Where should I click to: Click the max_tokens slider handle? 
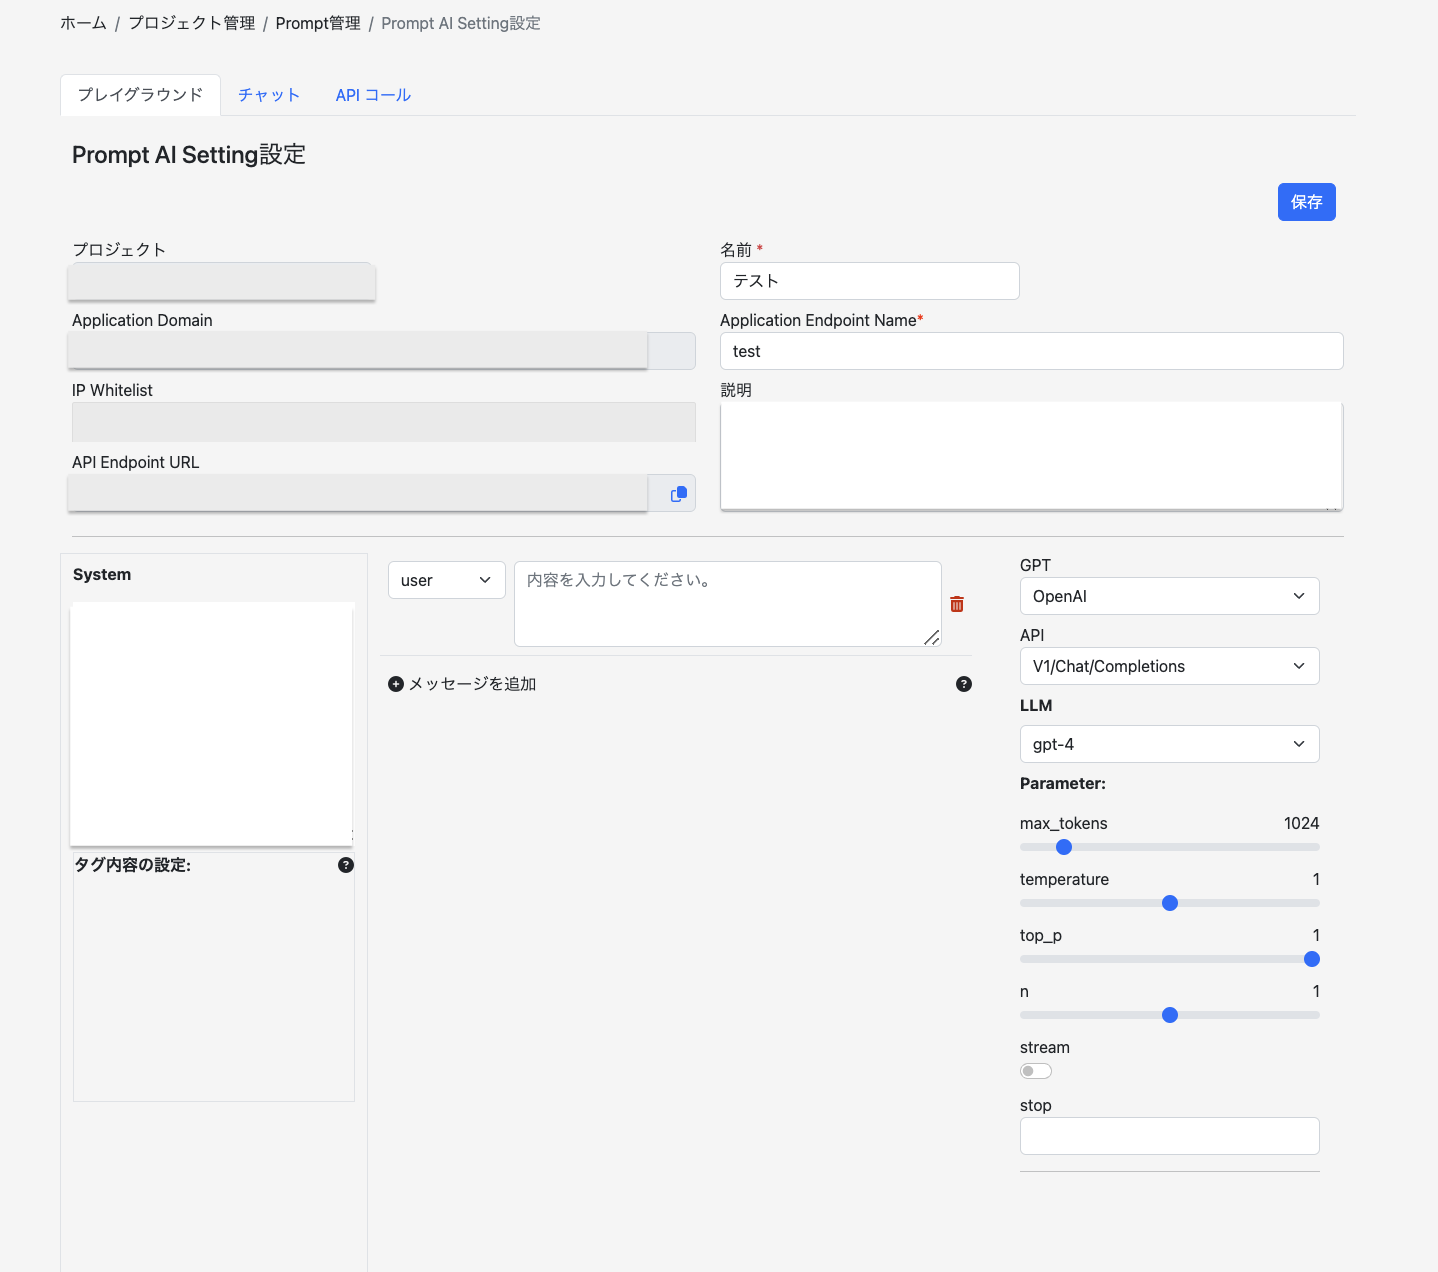click(1064, 847)
